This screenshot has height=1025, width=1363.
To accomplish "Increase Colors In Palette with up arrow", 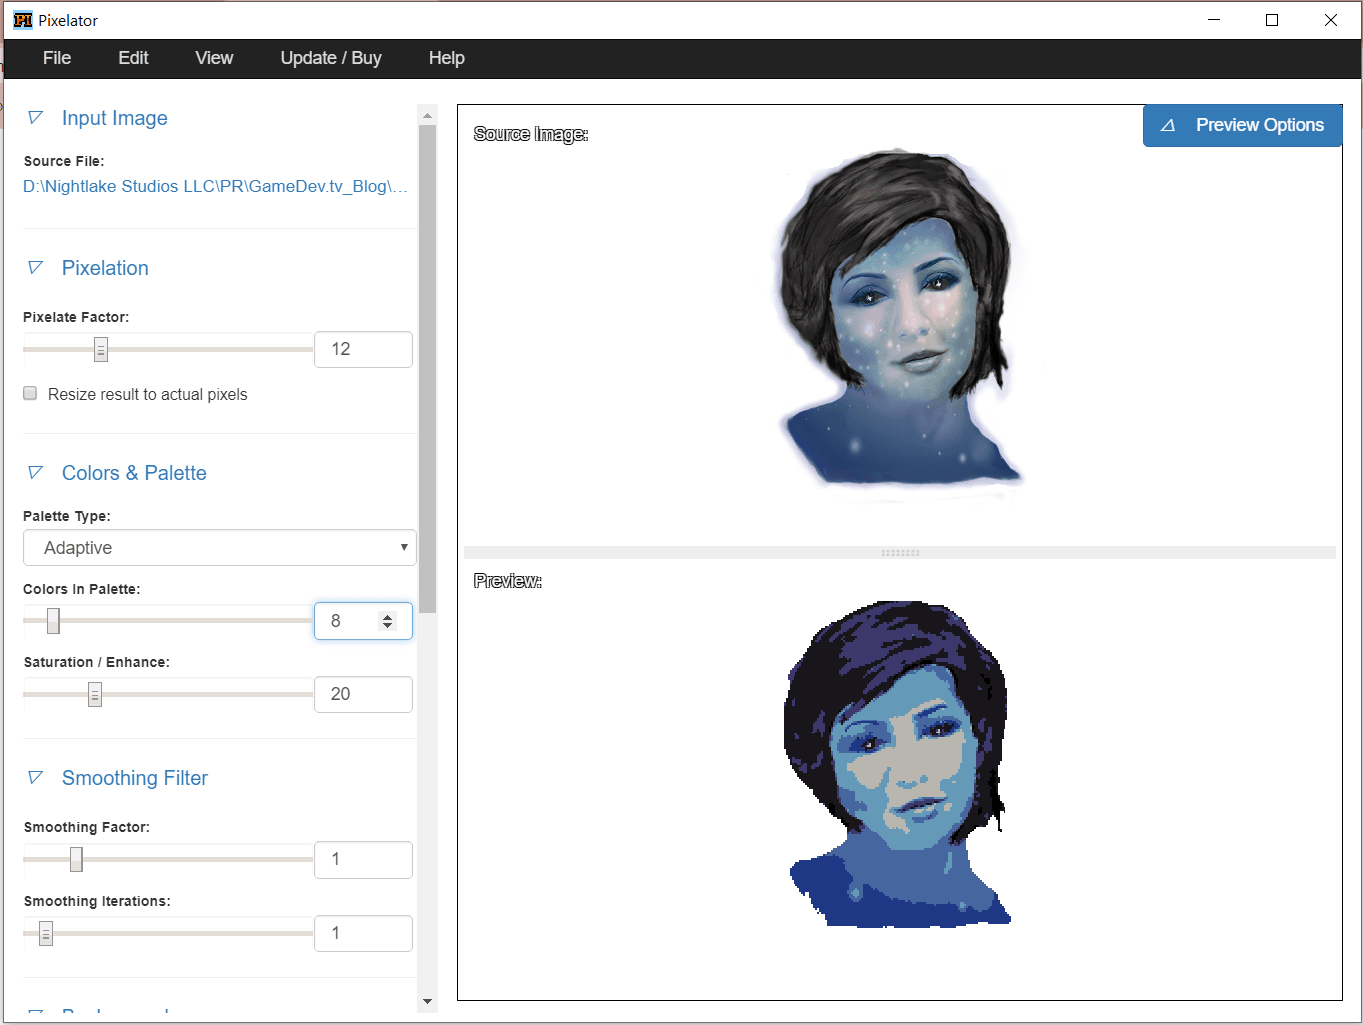I will point(388,616).
